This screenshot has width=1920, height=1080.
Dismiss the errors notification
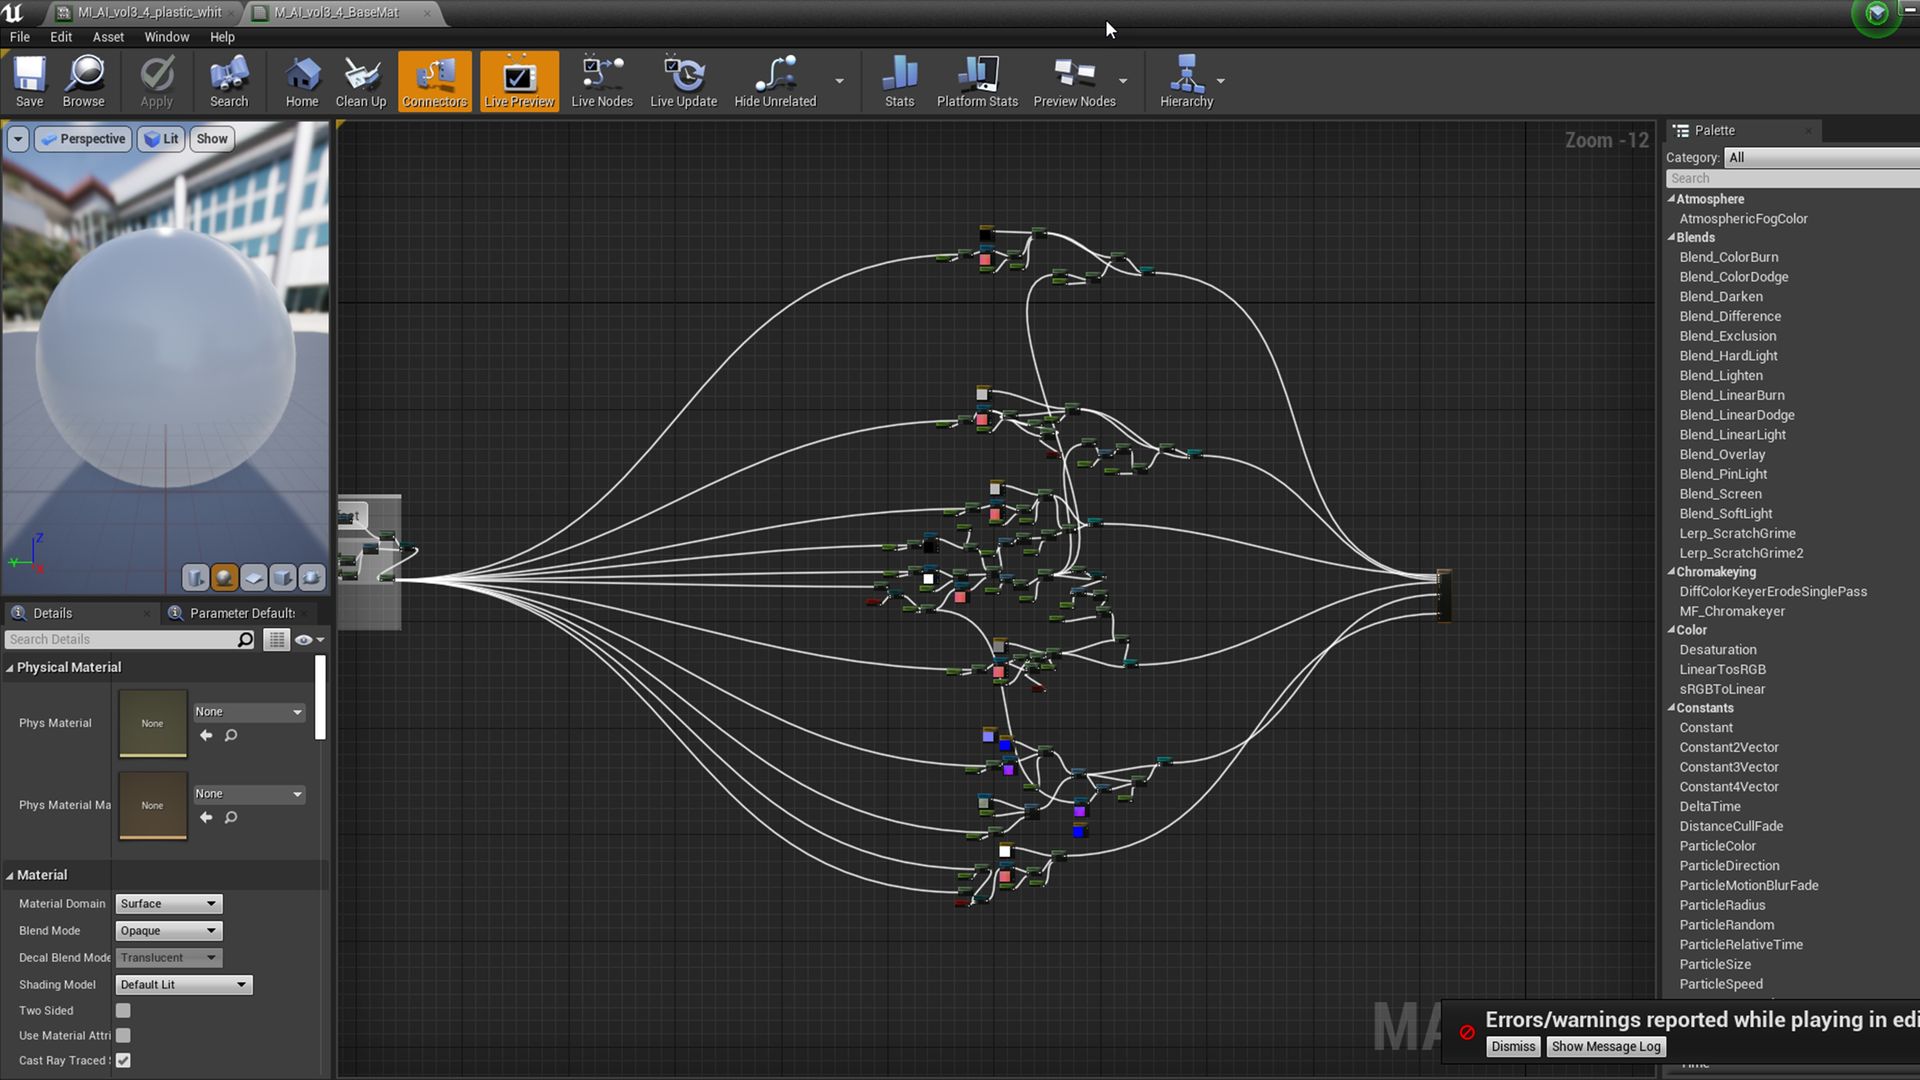point(1512,1046)
